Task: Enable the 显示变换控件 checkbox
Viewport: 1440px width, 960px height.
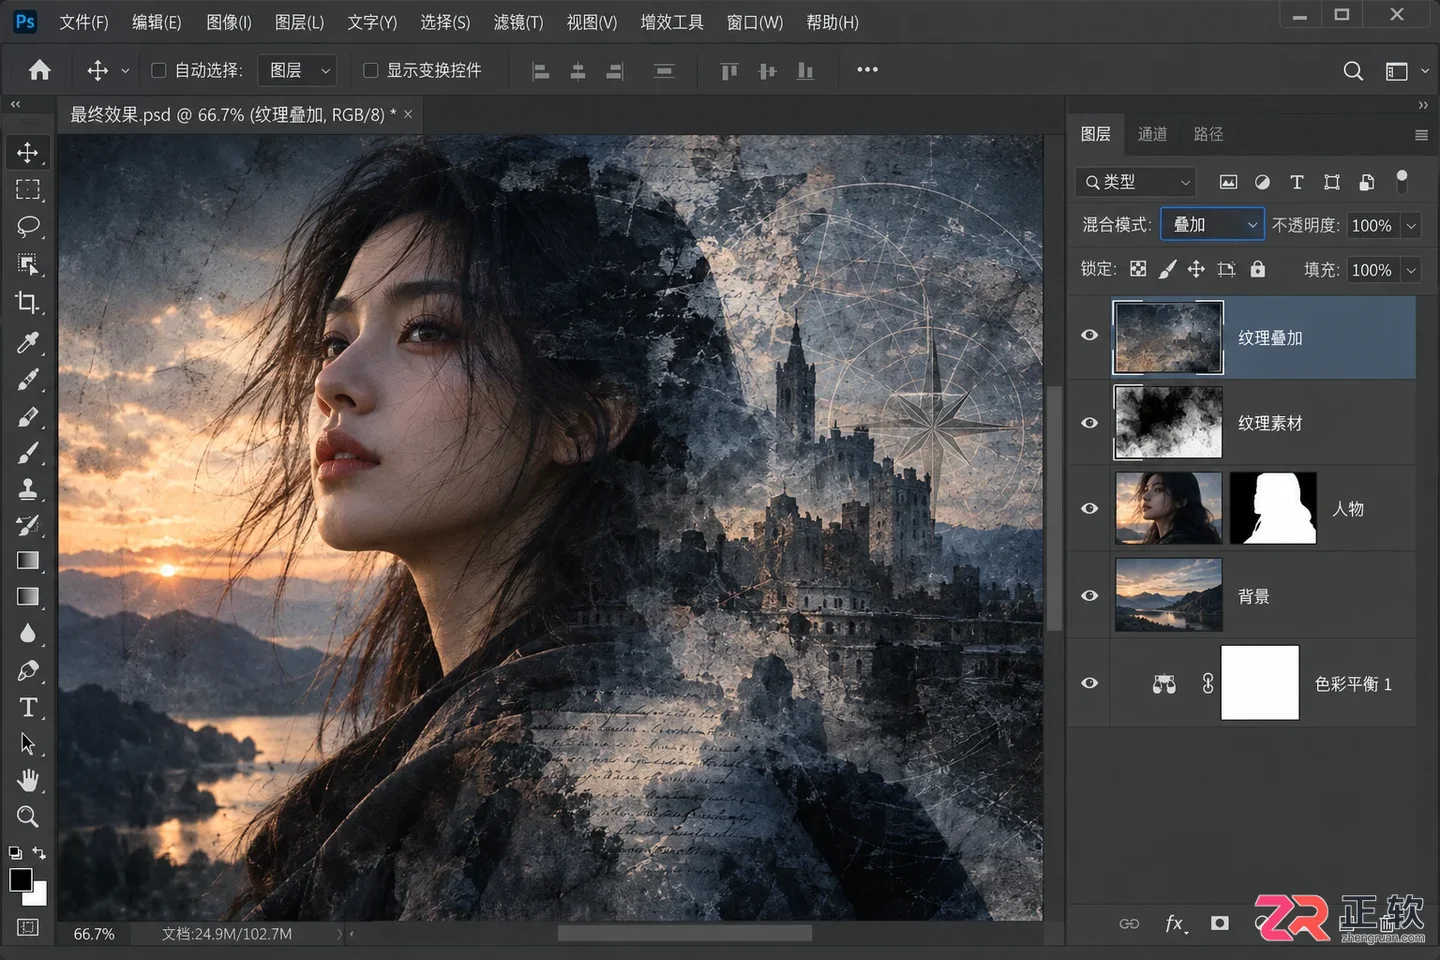Action: (x=370, y=70)
